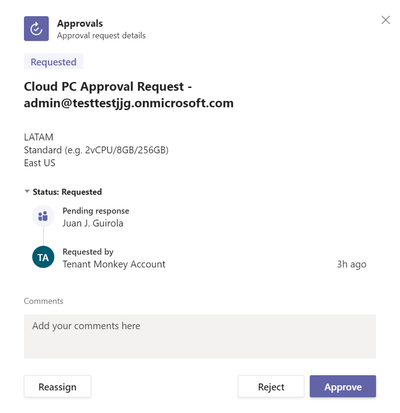The image size is (400, 413).
Task: Reject the Cloud PC request
Action: tap(271, 387)
